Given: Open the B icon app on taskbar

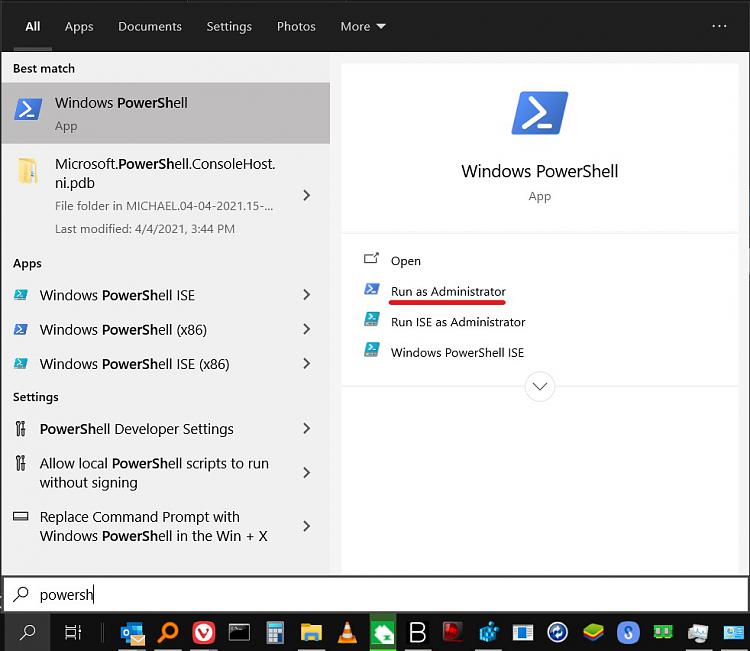Looking at the screenshot, I should [x=418, y=633].
